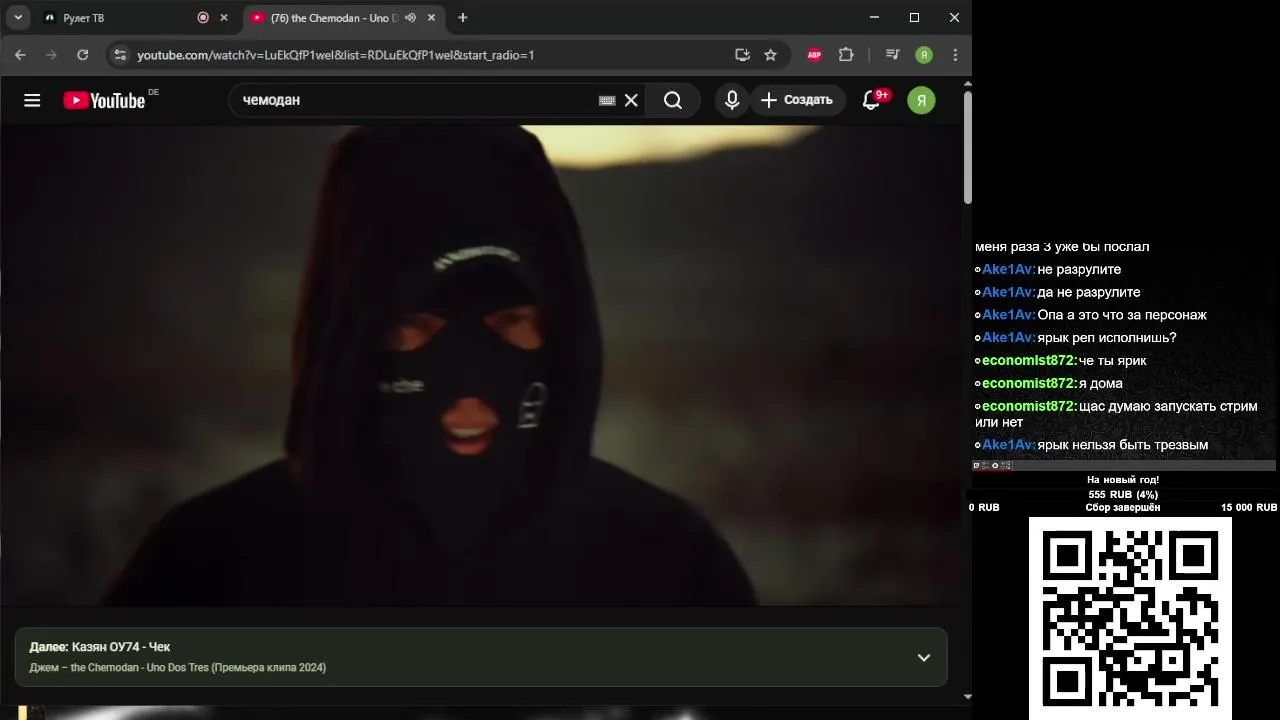
Task: Open the ABP Adblock extension
Action: coord(814,55)
